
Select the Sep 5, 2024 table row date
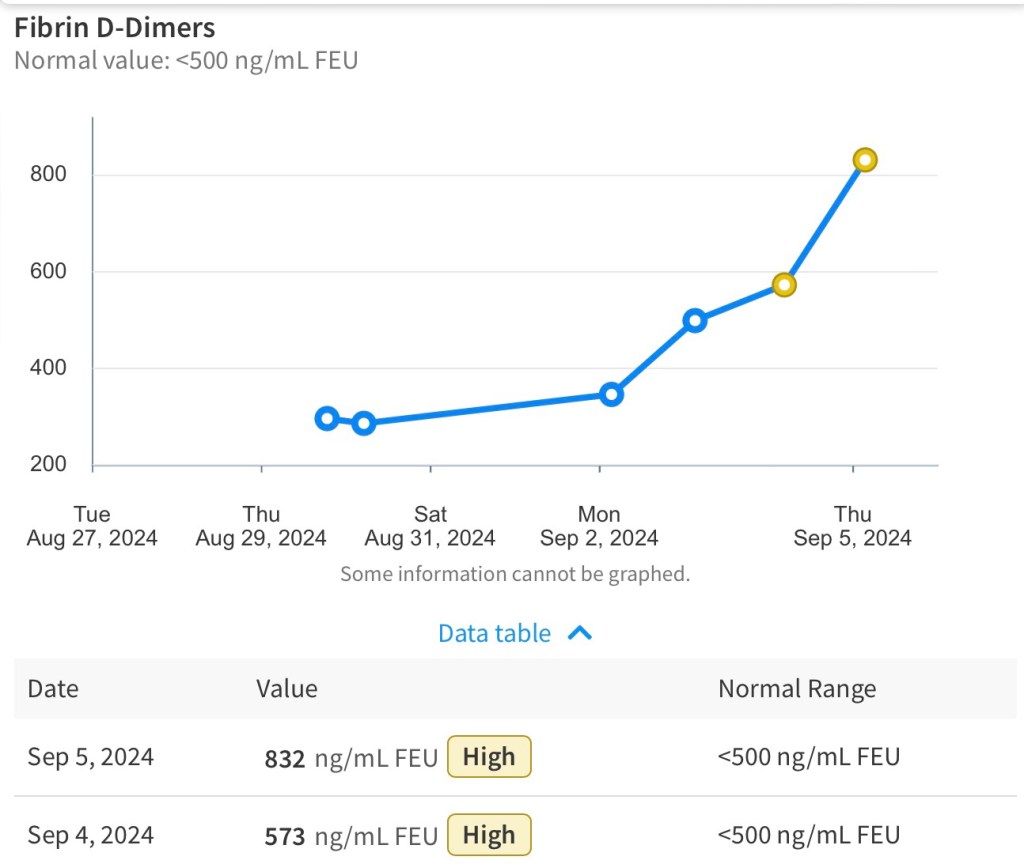pyautogui.click(x=91, y=757)
